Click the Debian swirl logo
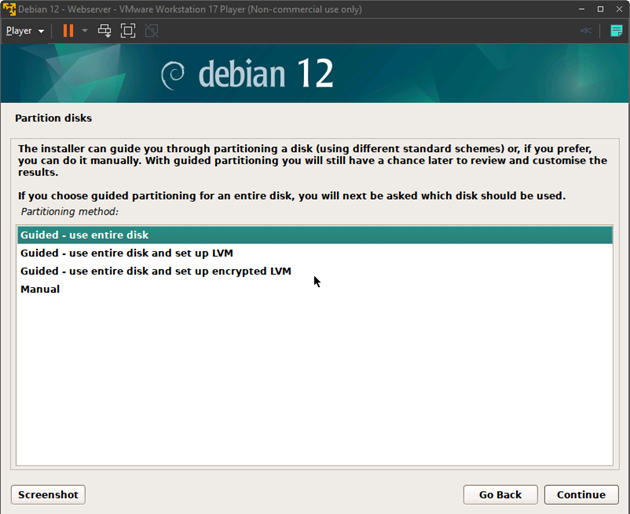 [x=173, y=75]
